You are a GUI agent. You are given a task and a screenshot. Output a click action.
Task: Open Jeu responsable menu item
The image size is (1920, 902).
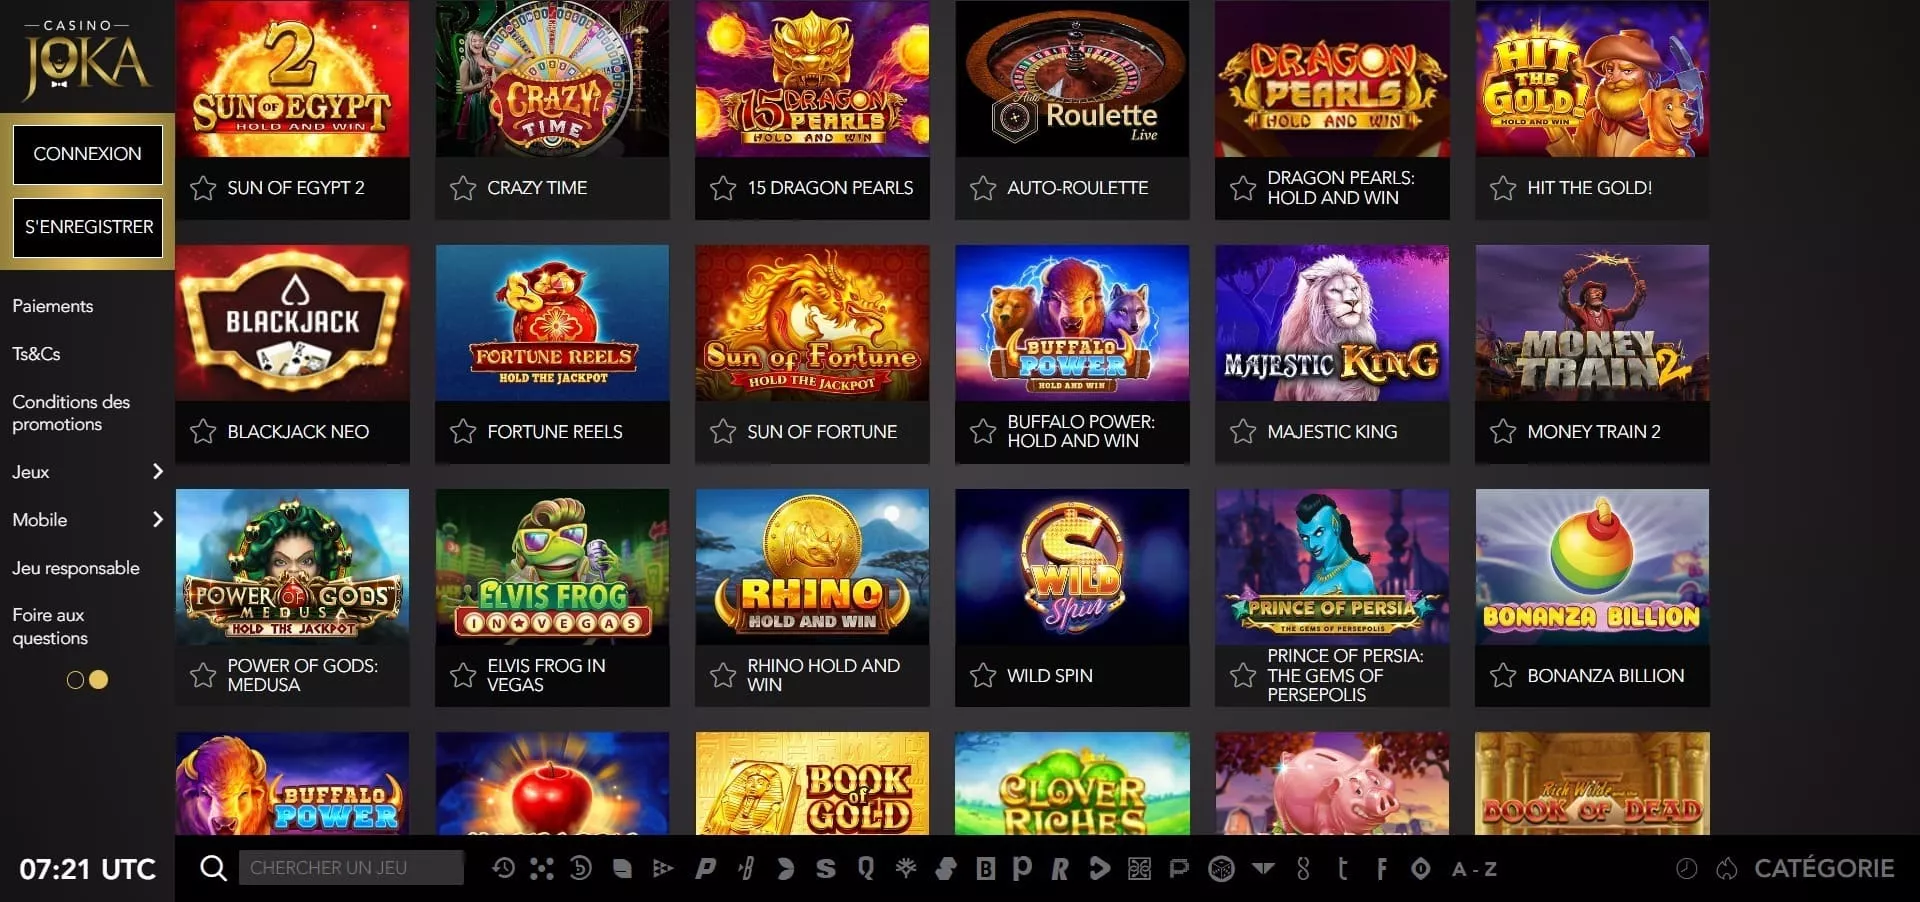(76, 568)
